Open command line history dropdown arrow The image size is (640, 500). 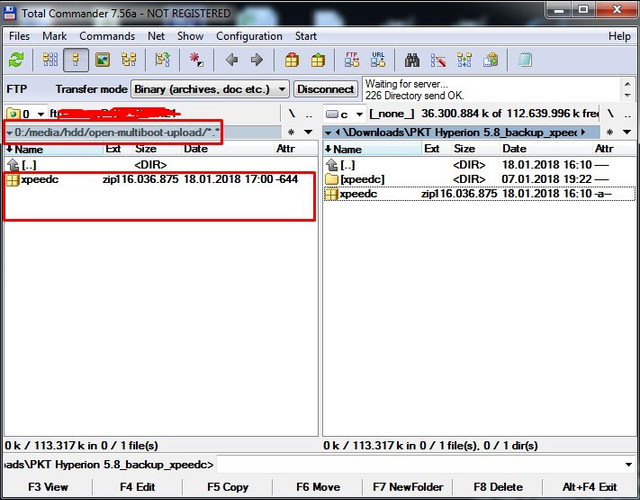(628, 464)
